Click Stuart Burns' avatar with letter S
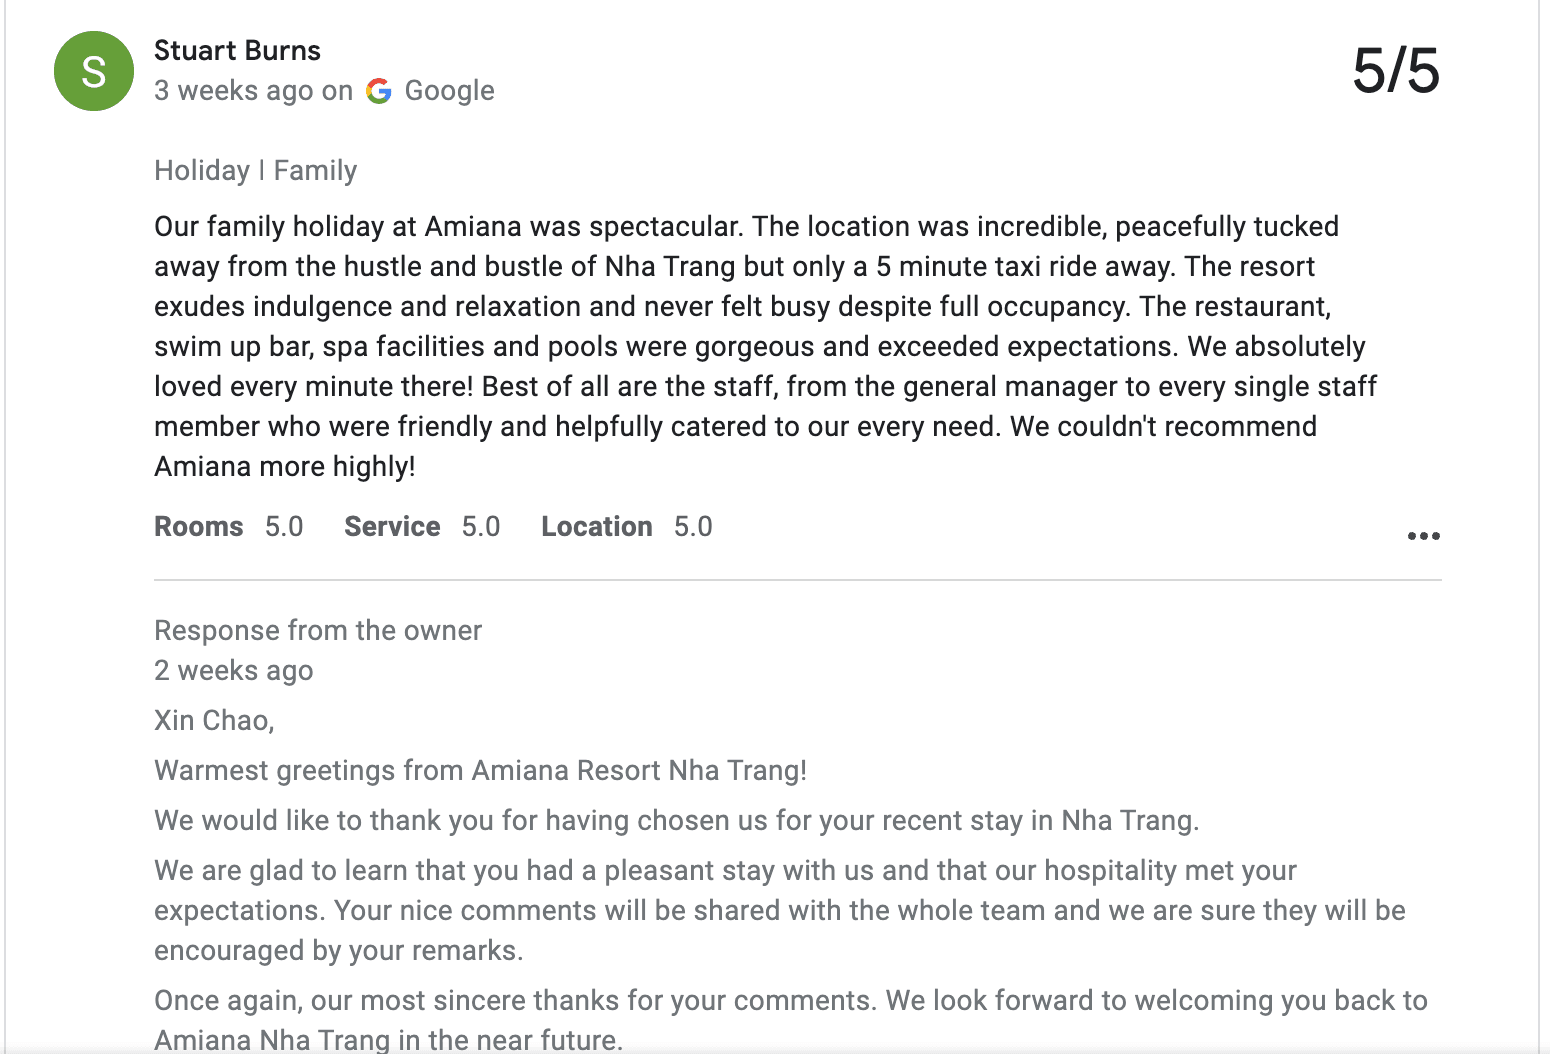 pyautogui.click(x=93, y=70)
